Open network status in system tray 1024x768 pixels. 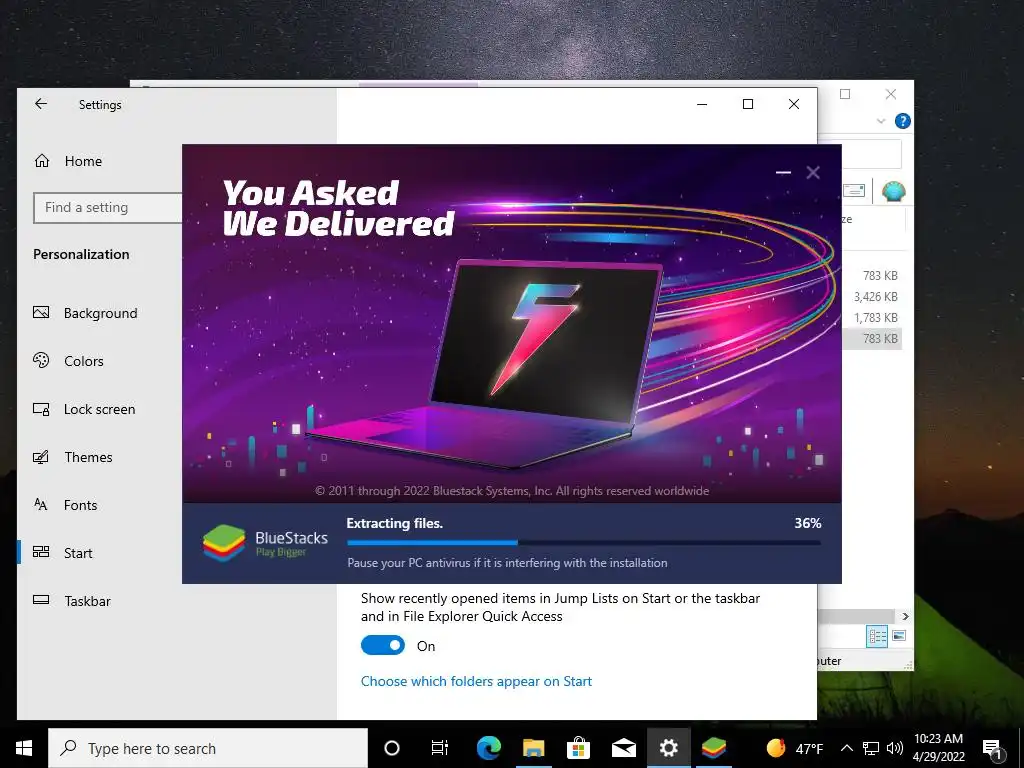tap(871, 748)
